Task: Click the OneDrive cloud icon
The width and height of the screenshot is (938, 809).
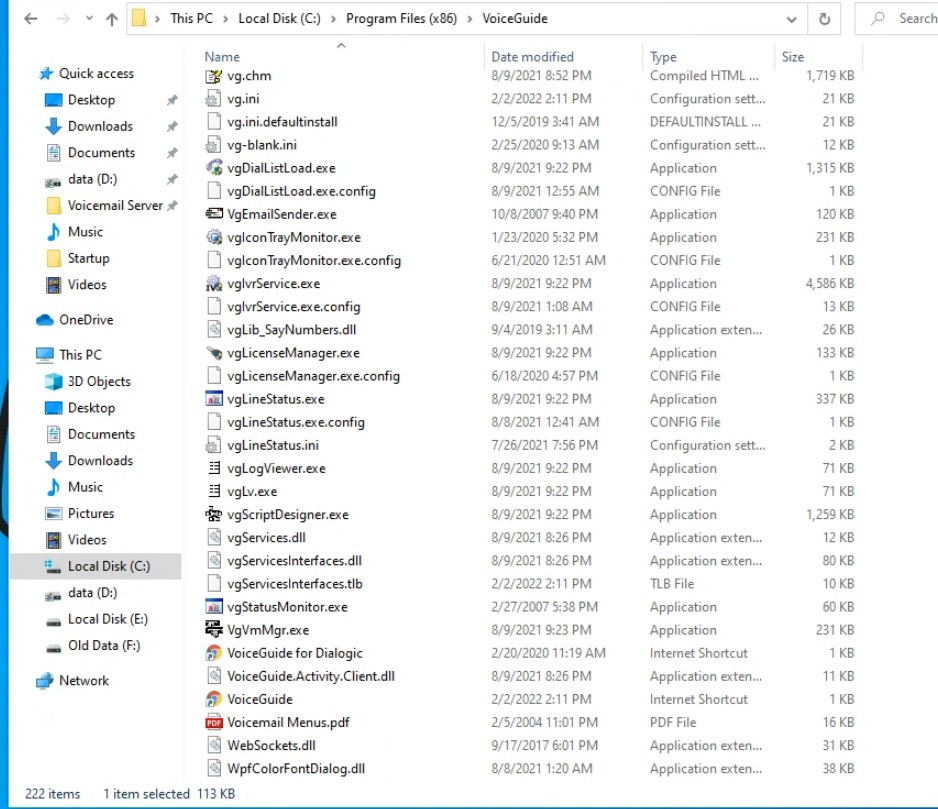Action: coord(45,320)
